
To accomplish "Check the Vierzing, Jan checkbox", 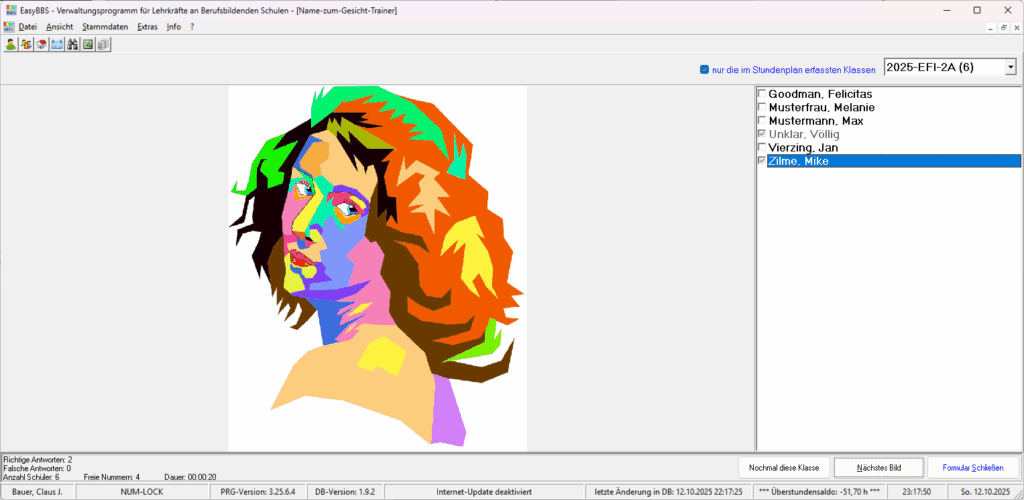I will [762, 148].
